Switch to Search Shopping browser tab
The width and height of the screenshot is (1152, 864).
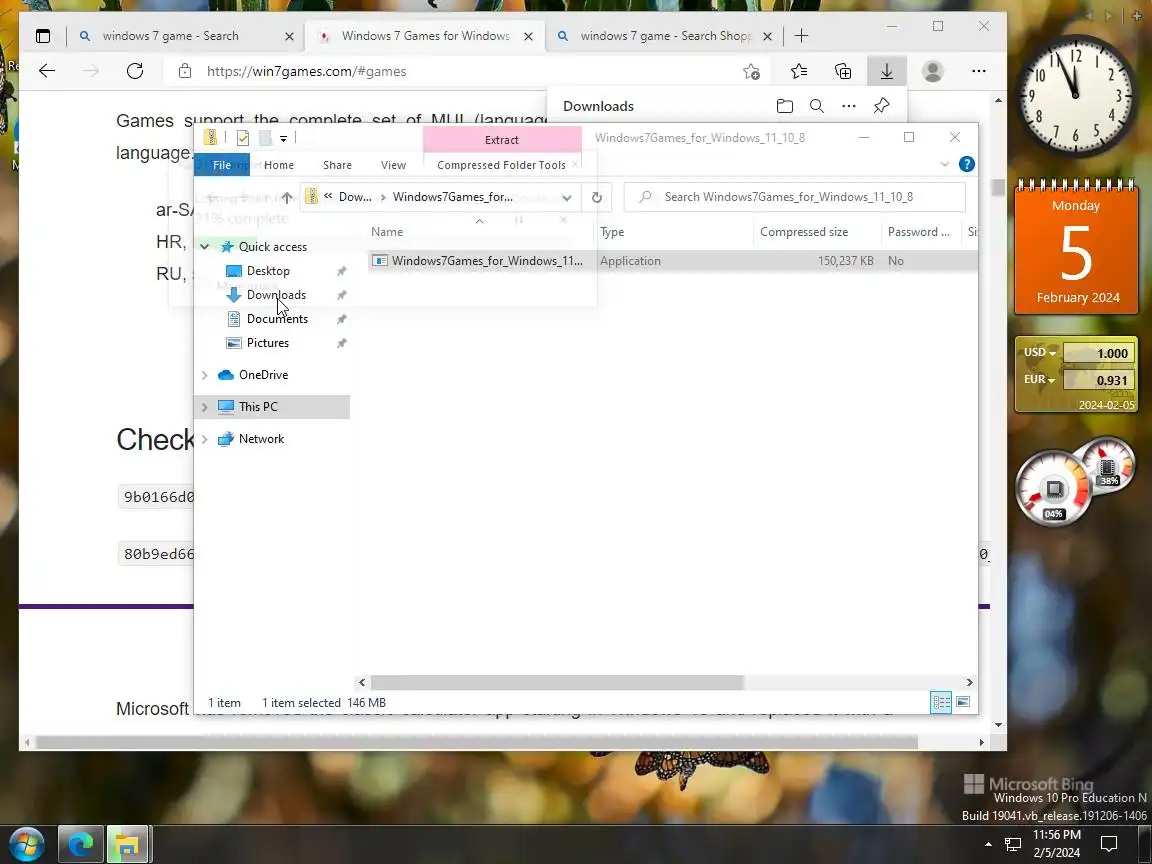666,36
